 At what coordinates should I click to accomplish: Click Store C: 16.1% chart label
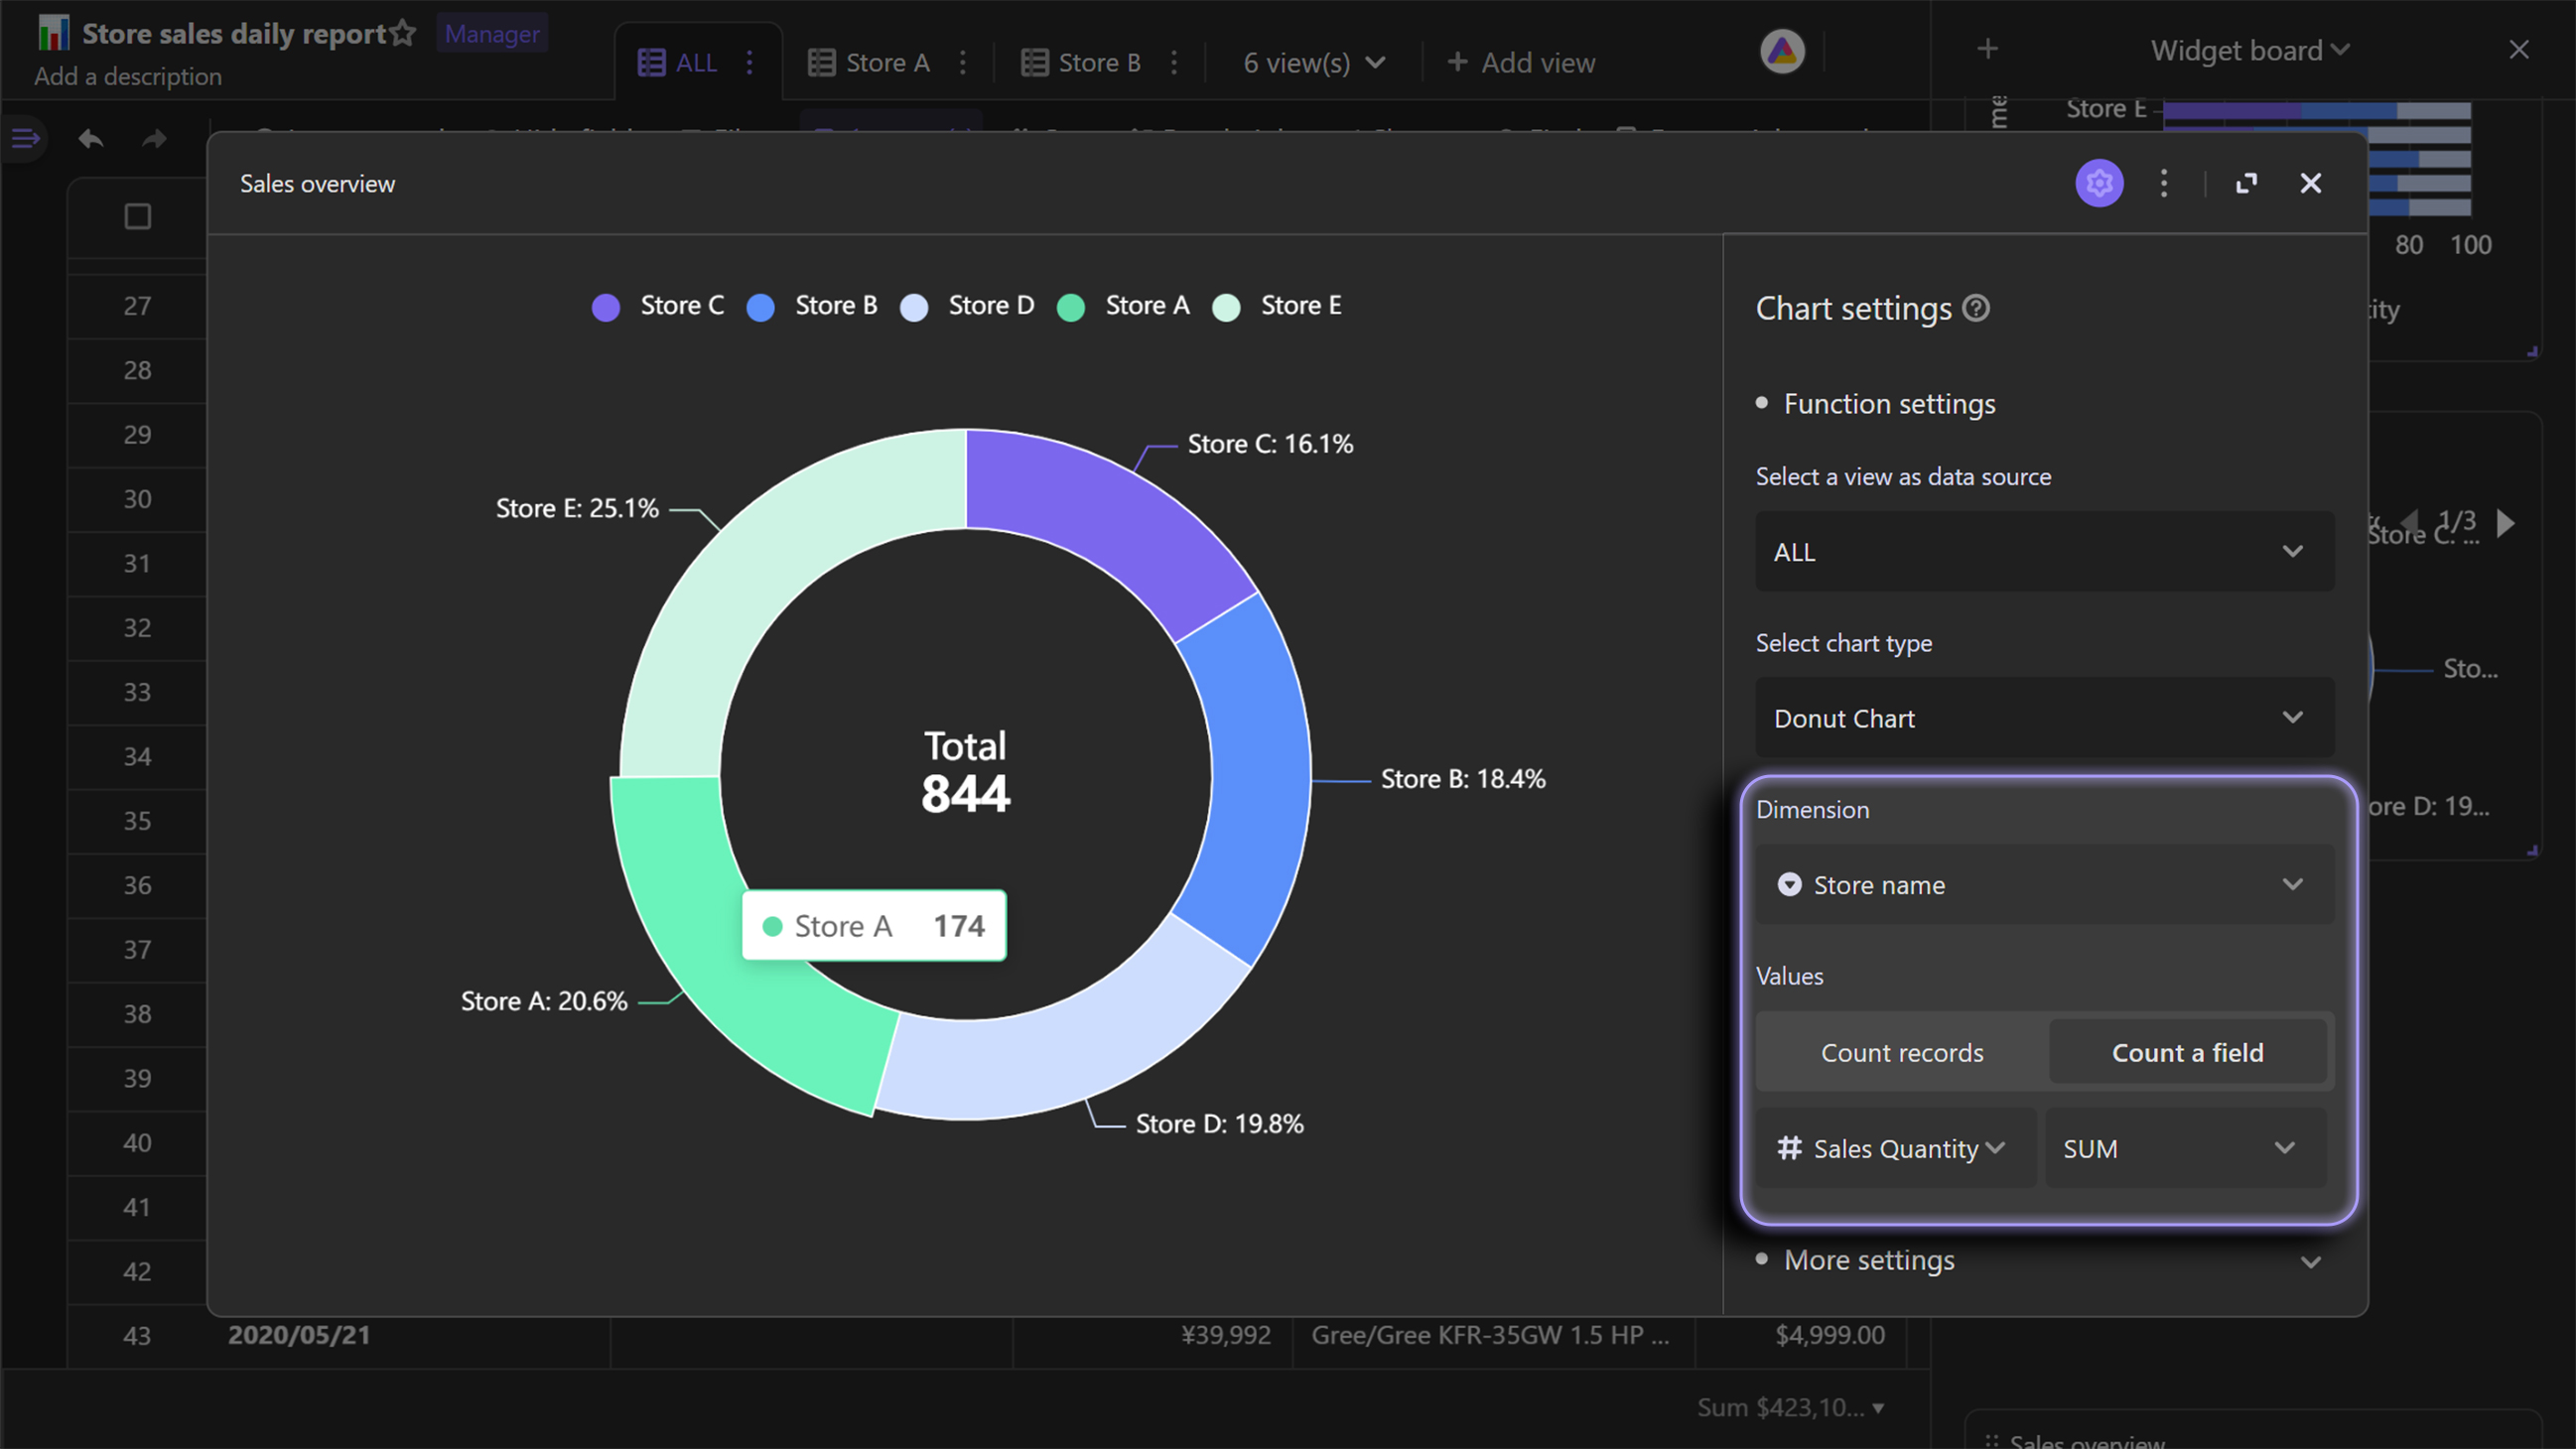pos(1270,444)
